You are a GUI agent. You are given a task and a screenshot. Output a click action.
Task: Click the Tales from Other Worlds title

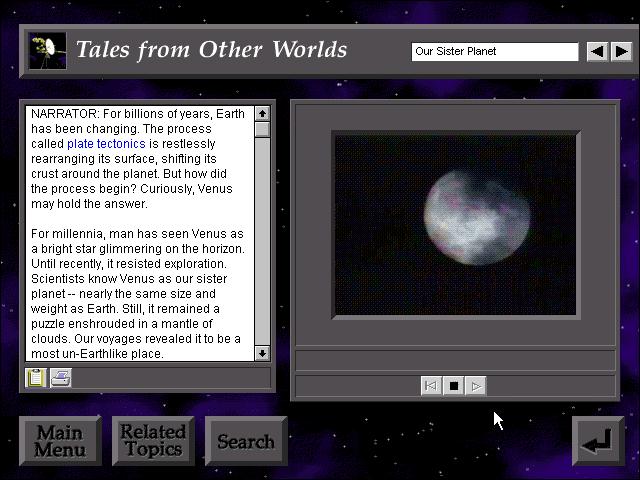[x=211, y=50]
